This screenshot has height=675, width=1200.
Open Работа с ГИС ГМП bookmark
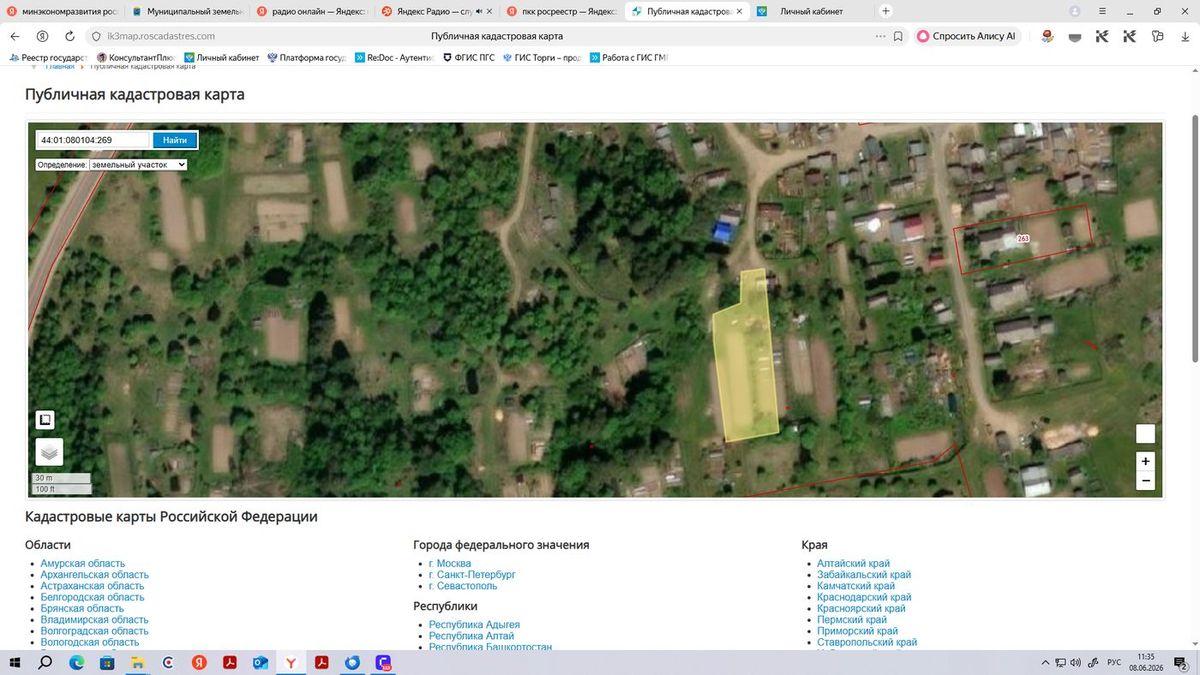point(628,58)
